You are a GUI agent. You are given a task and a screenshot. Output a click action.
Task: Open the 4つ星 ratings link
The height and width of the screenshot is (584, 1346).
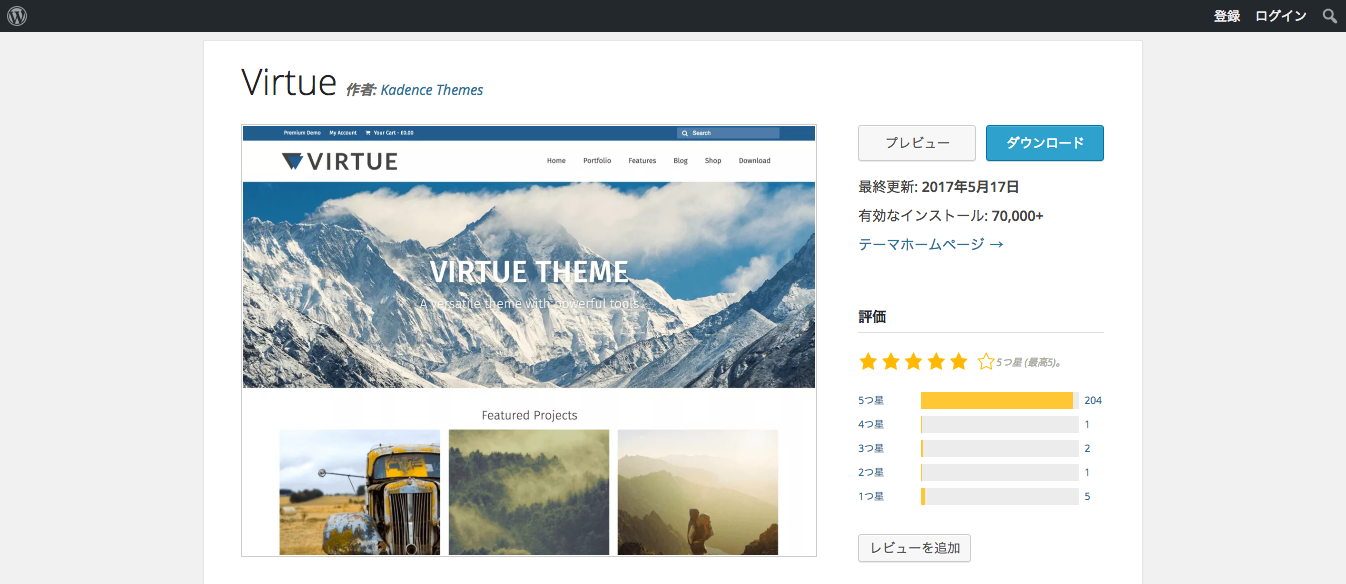[871, 424]
